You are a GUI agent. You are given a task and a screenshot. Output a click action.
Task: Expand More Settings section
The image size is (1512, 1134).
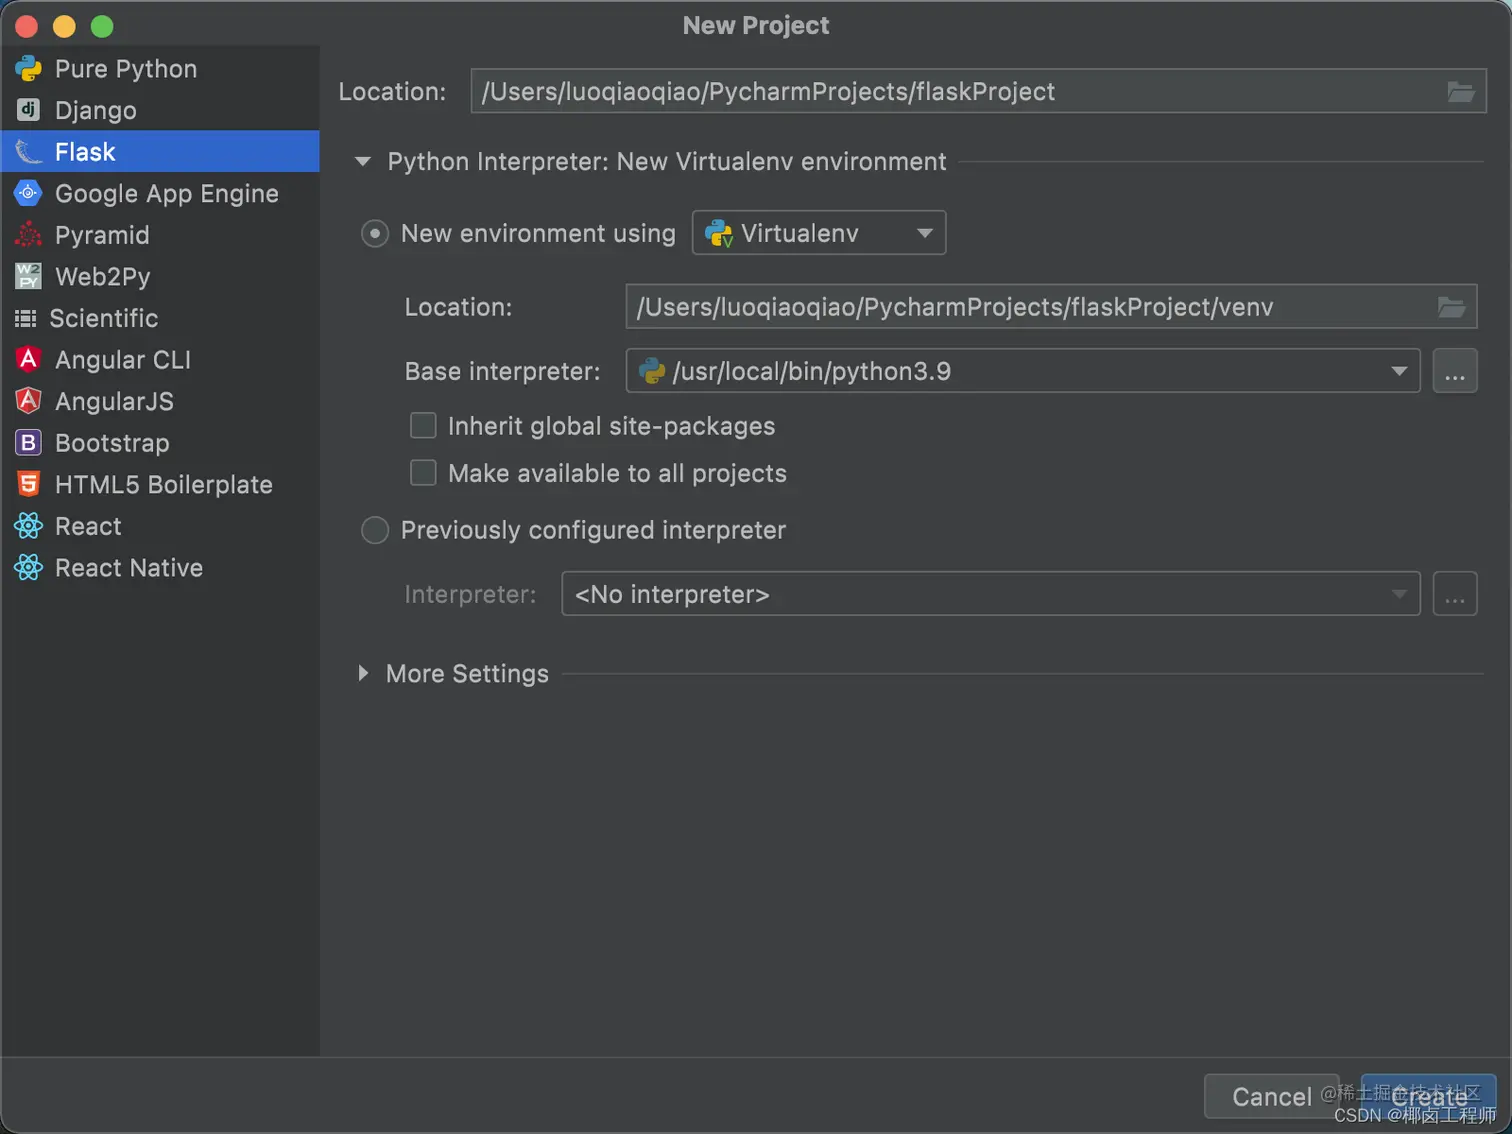pos(363,674)
